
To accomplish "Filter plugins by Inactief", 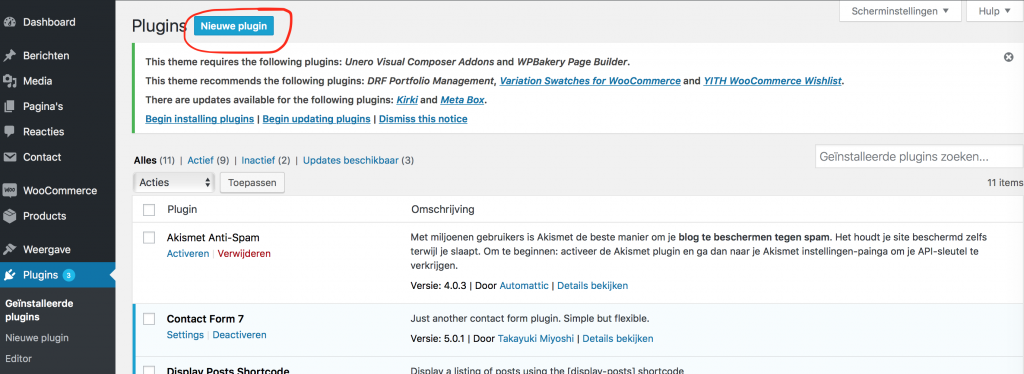I will pos(257,160).
